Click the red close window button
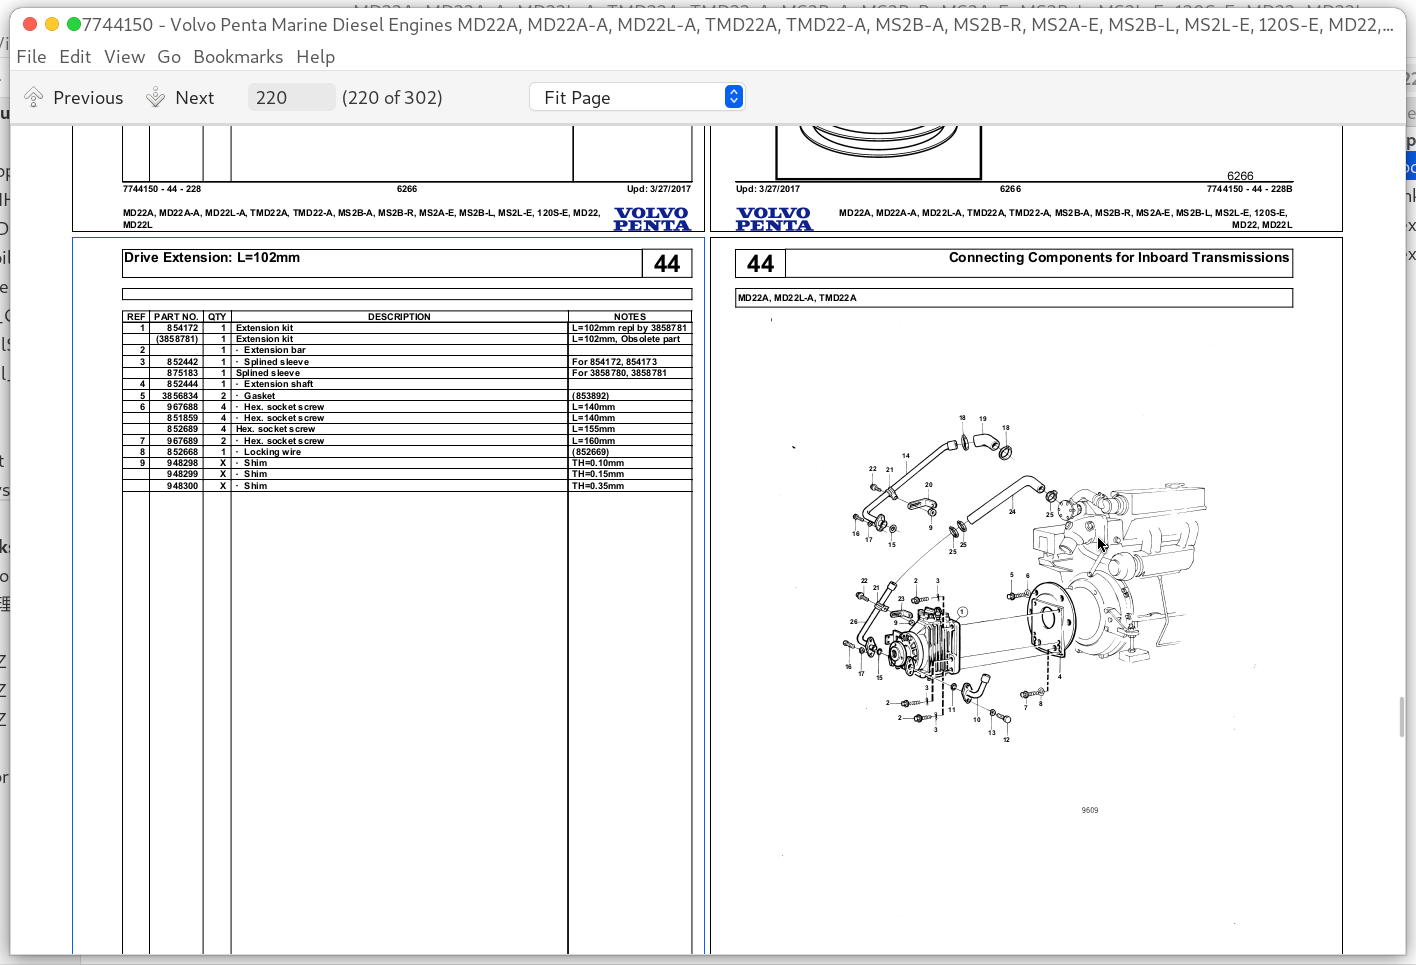 [30, 24]
